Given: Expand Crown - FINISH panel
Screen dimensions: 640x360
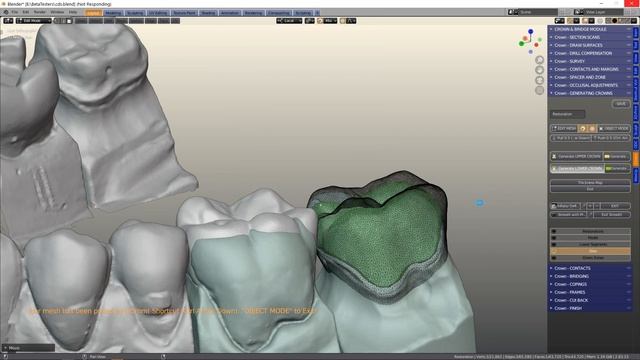Looking at the screenshot, I should pyautogui.click(x=590, y=308).
